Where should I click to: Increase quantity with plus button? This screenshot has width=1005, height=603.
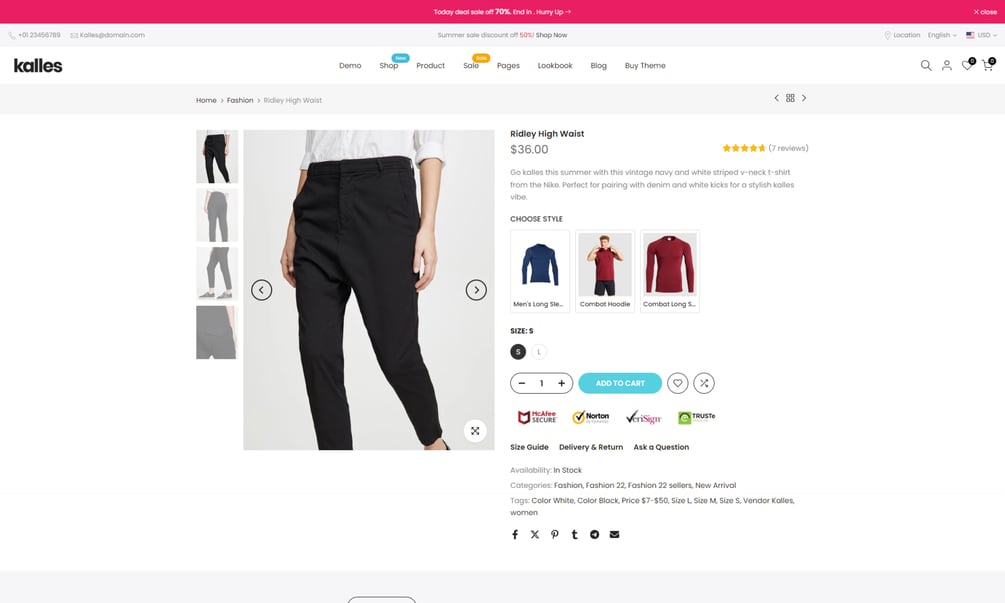coord(561,383)
